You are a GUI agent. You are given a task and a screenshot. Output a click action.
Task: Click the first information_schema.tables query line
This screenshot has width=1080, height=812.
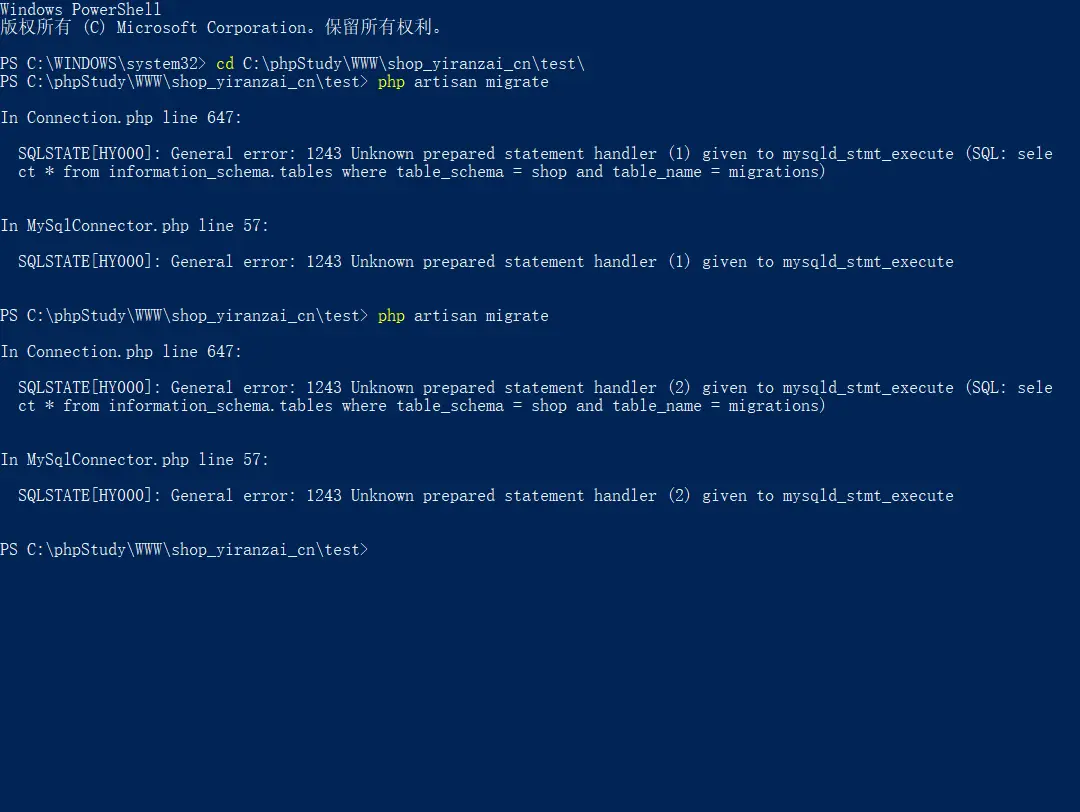(x=422, y=172)
